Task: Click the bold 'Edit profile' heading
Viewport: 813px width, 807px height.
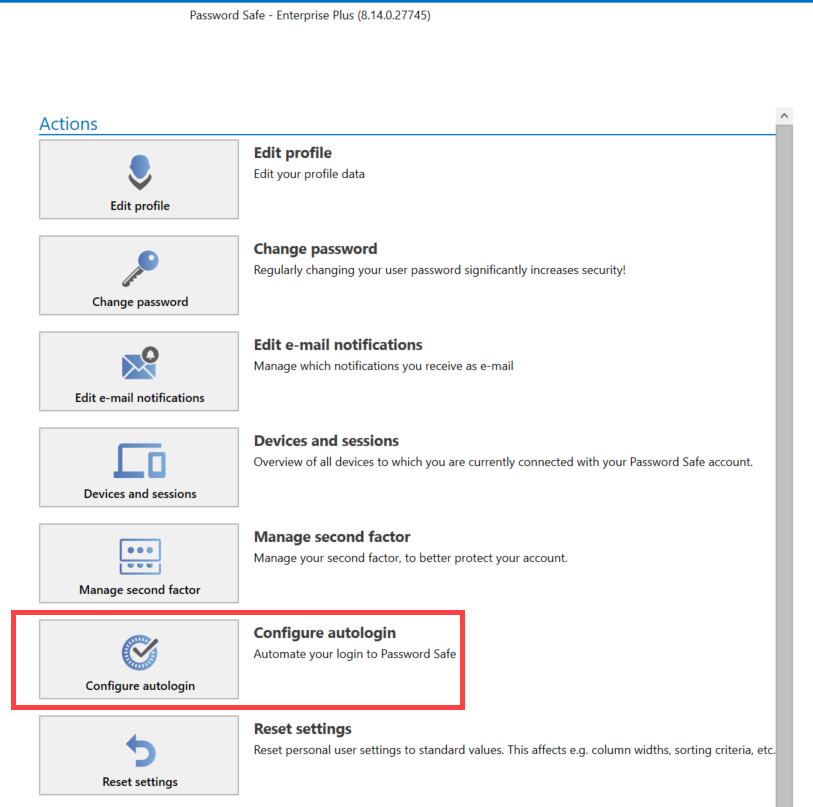Action: (x=292, y=153)
